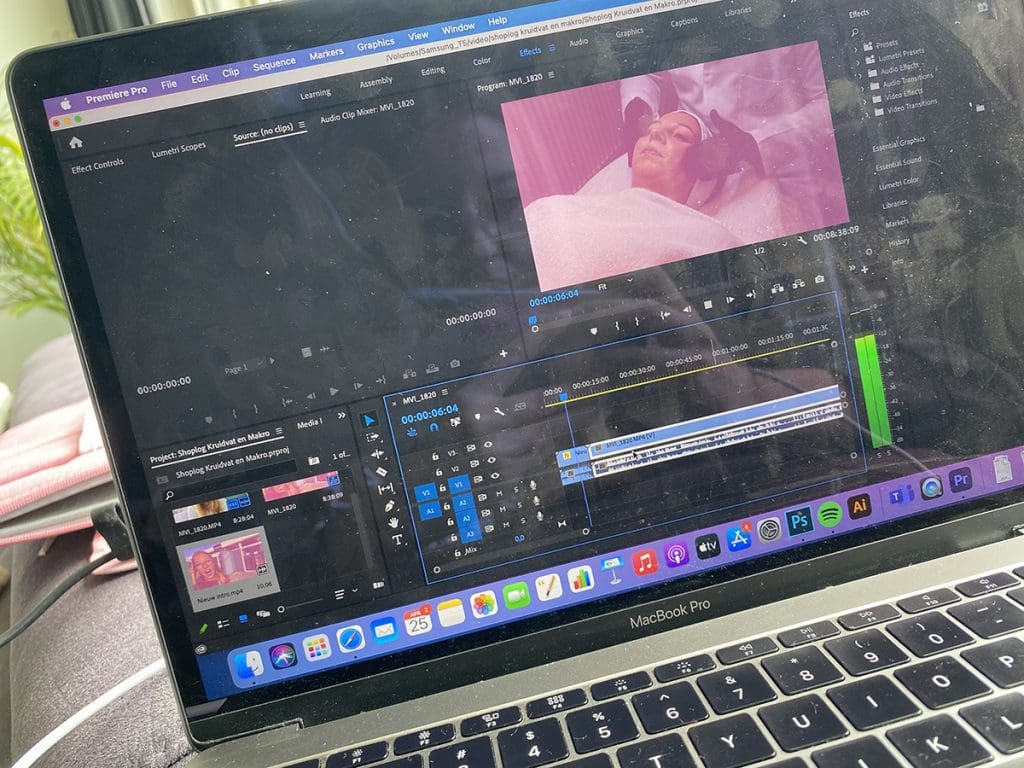Switch to the Color workspace
Viewport: 1024px width, 768px height.
(482, 63)
